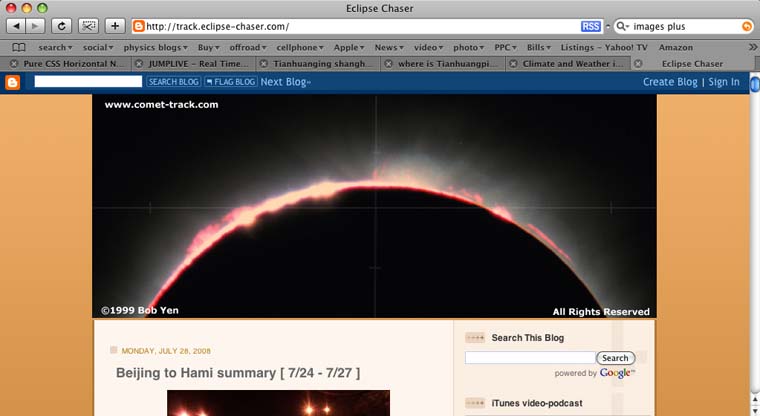Select the Eclipse Chaser tab

pyautogui.click(x=692, y=64)
